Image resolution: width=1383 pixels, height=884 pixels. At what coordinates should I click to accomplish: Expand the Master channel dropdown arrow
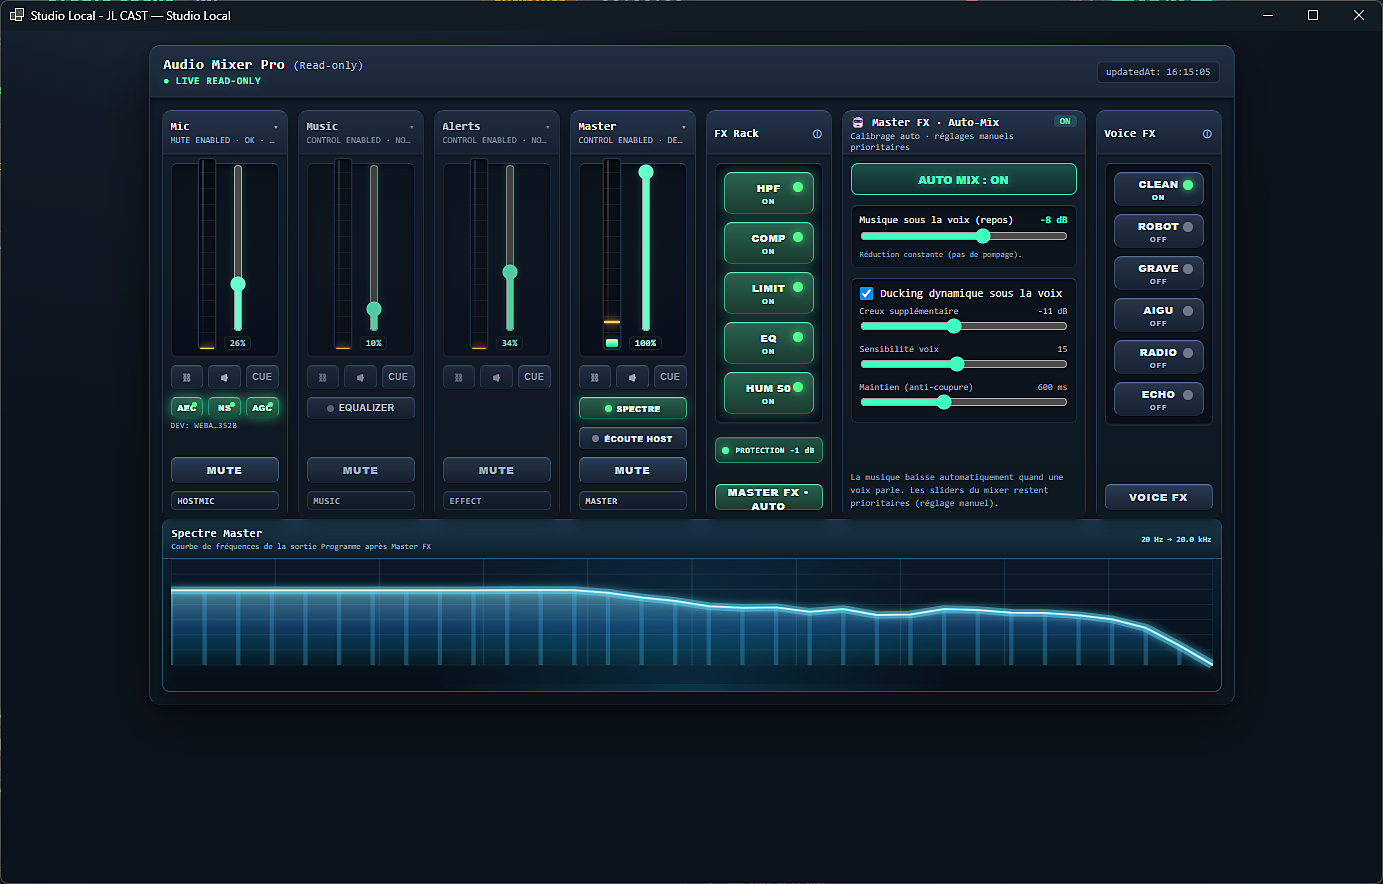click(x=684, y=127)
